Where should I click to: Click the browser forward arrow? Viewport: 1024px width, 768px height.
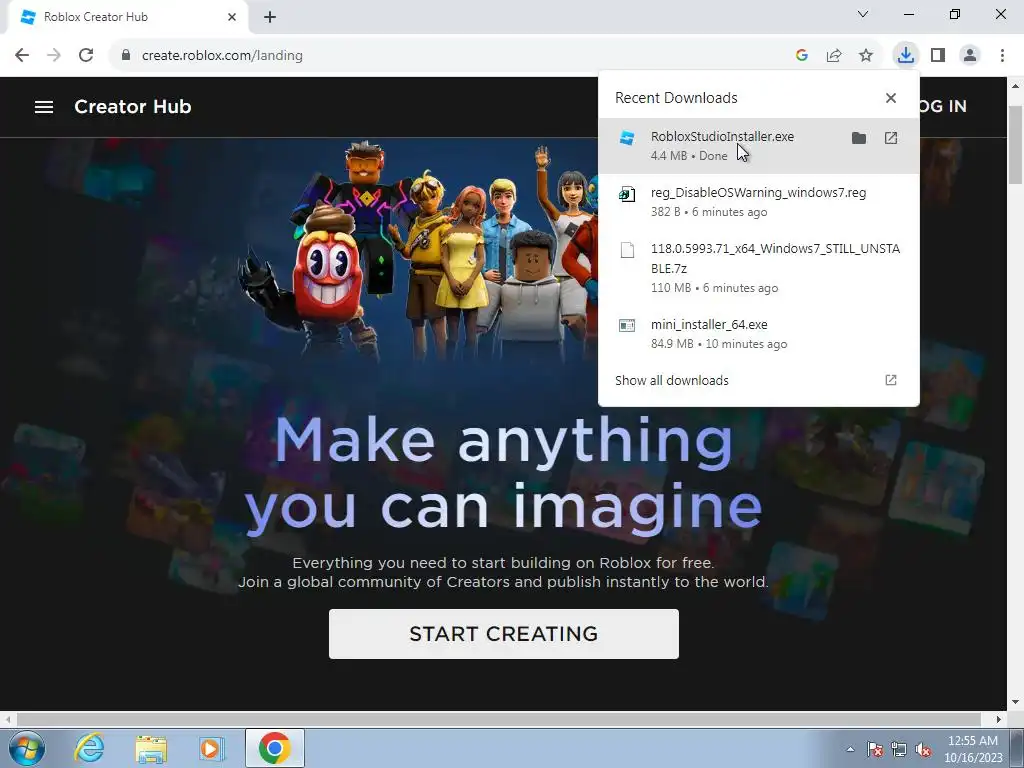(x=54, y=56)
